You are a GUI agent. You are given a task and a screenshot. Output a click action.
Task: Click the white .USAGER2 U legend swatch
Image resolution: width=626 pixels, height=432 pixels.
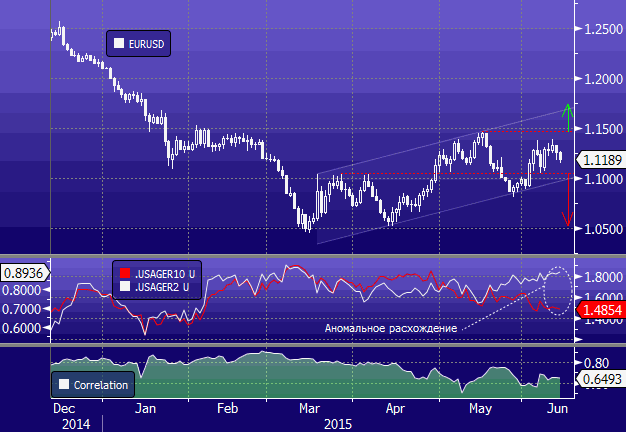pyautogui.click(x=124, y=285)
